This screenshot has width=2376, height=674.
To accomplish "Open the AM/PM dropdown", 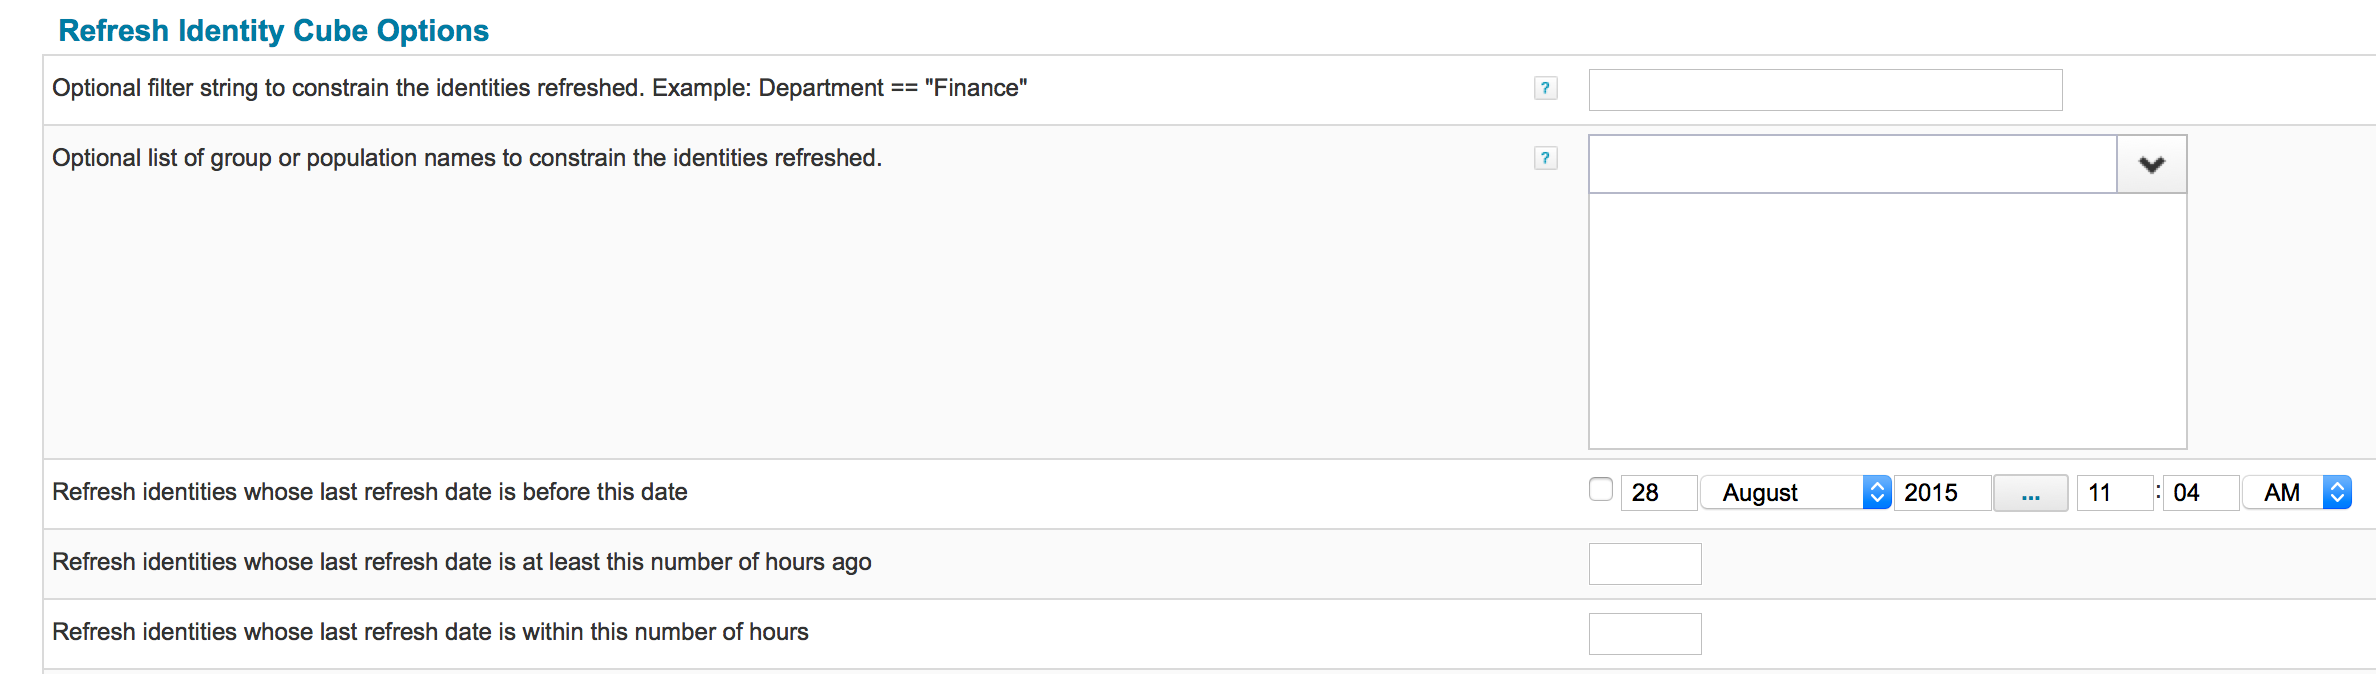I will click(x=2296, y=492).
